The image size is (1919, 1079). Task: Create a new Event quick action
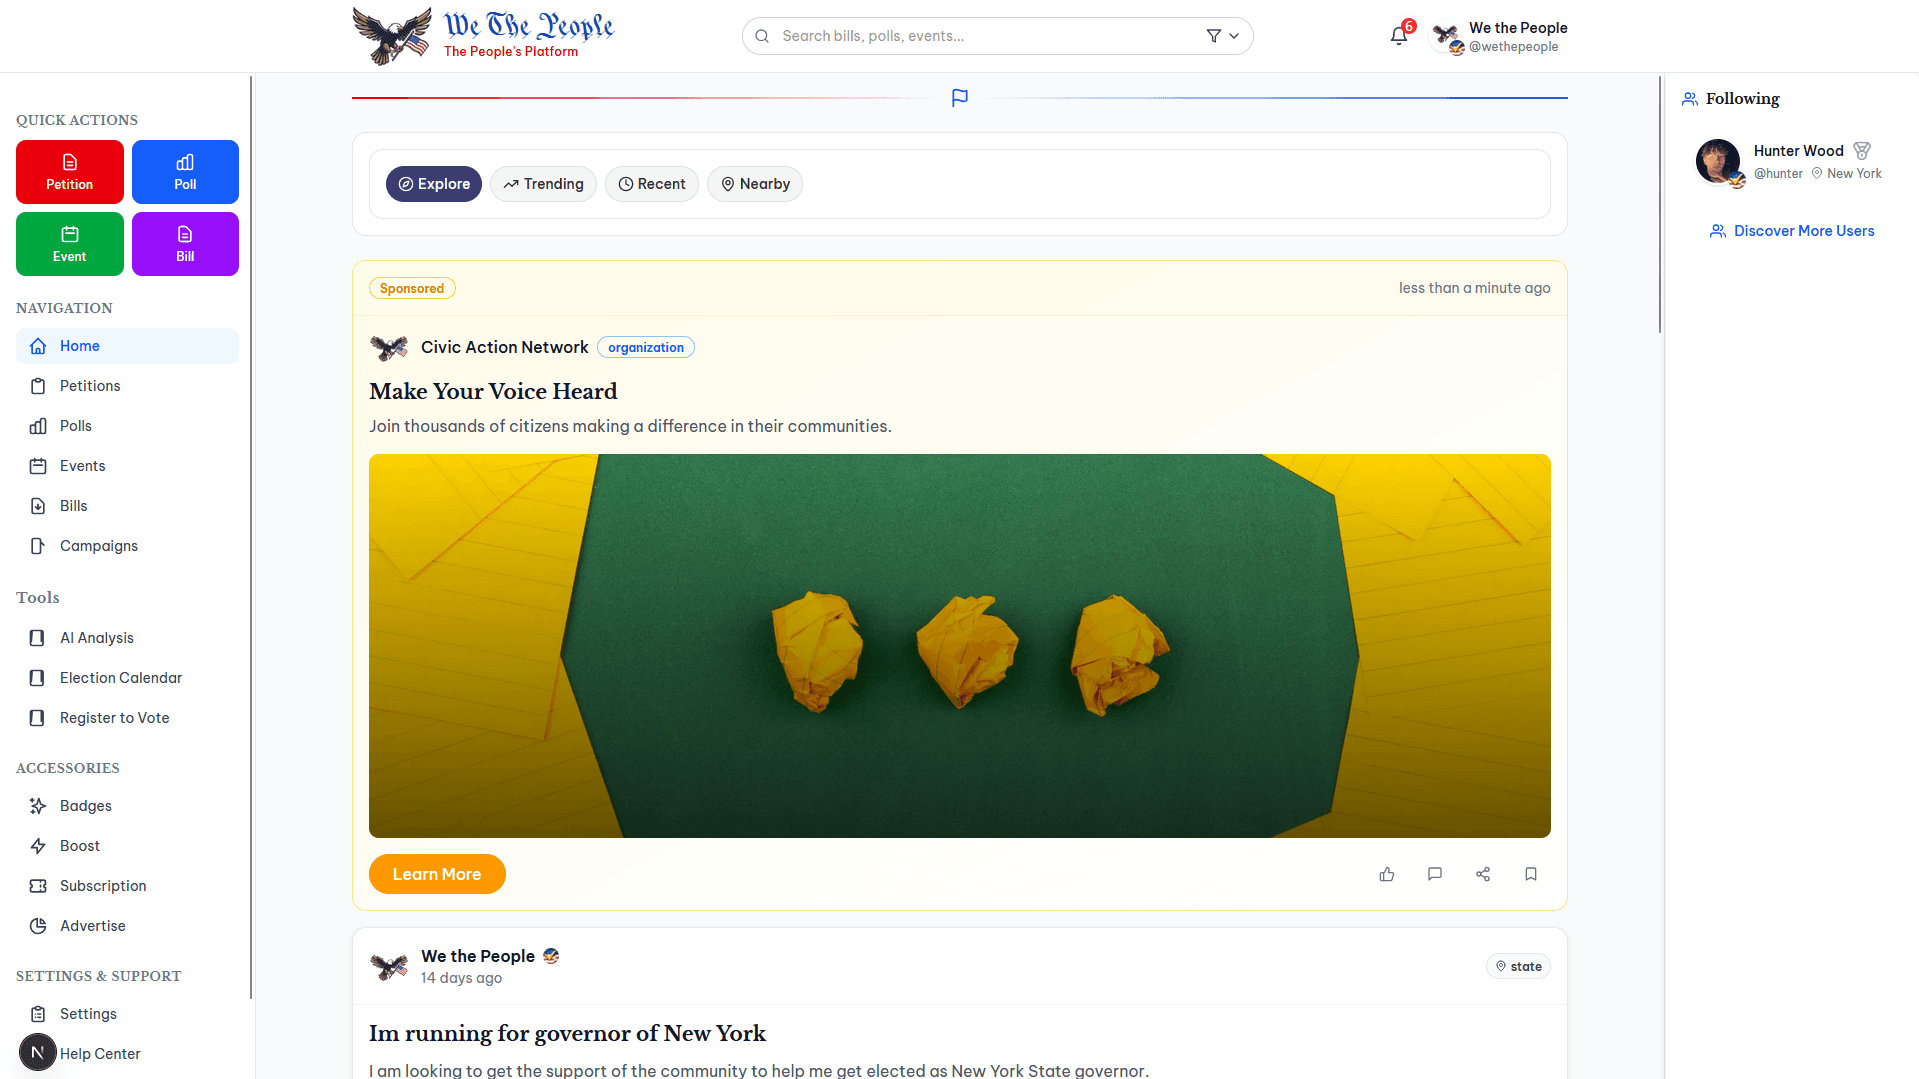(x=70, y=244)
